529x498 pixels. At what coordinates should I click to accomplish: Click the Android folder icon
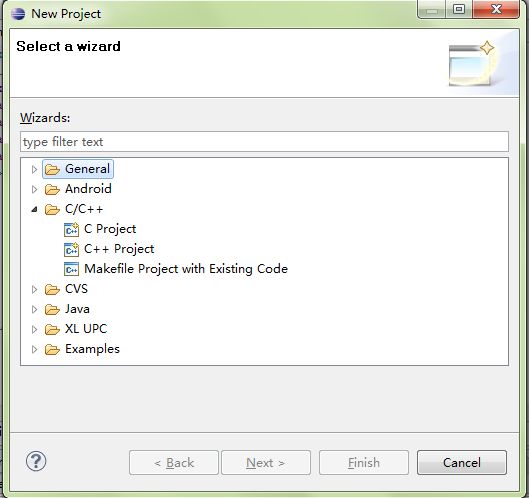(52, 189)
